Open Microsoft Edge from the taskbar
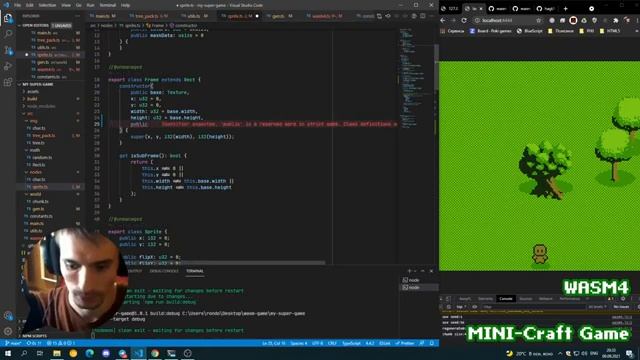The image size is (640, 360). coord(89,353)
